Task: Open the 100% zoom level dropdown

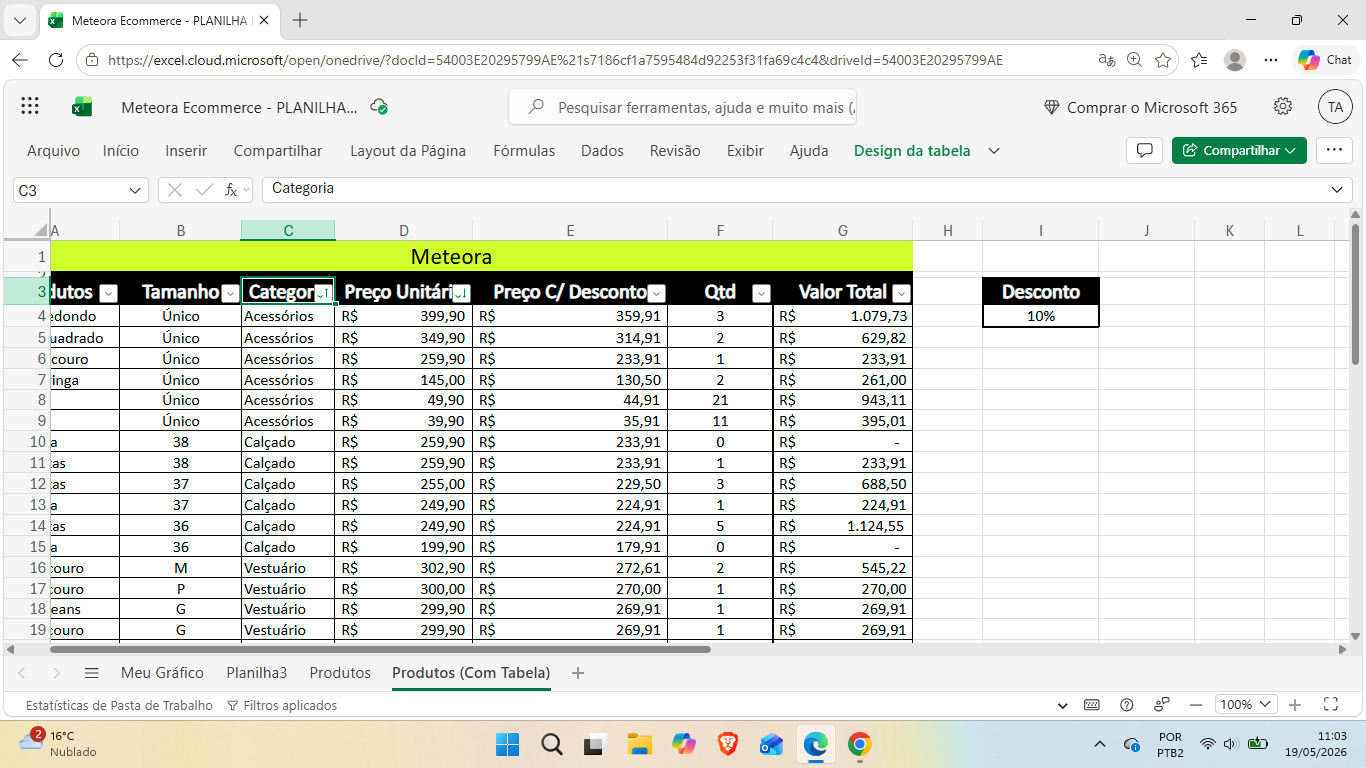Action: coord(1244,705)
